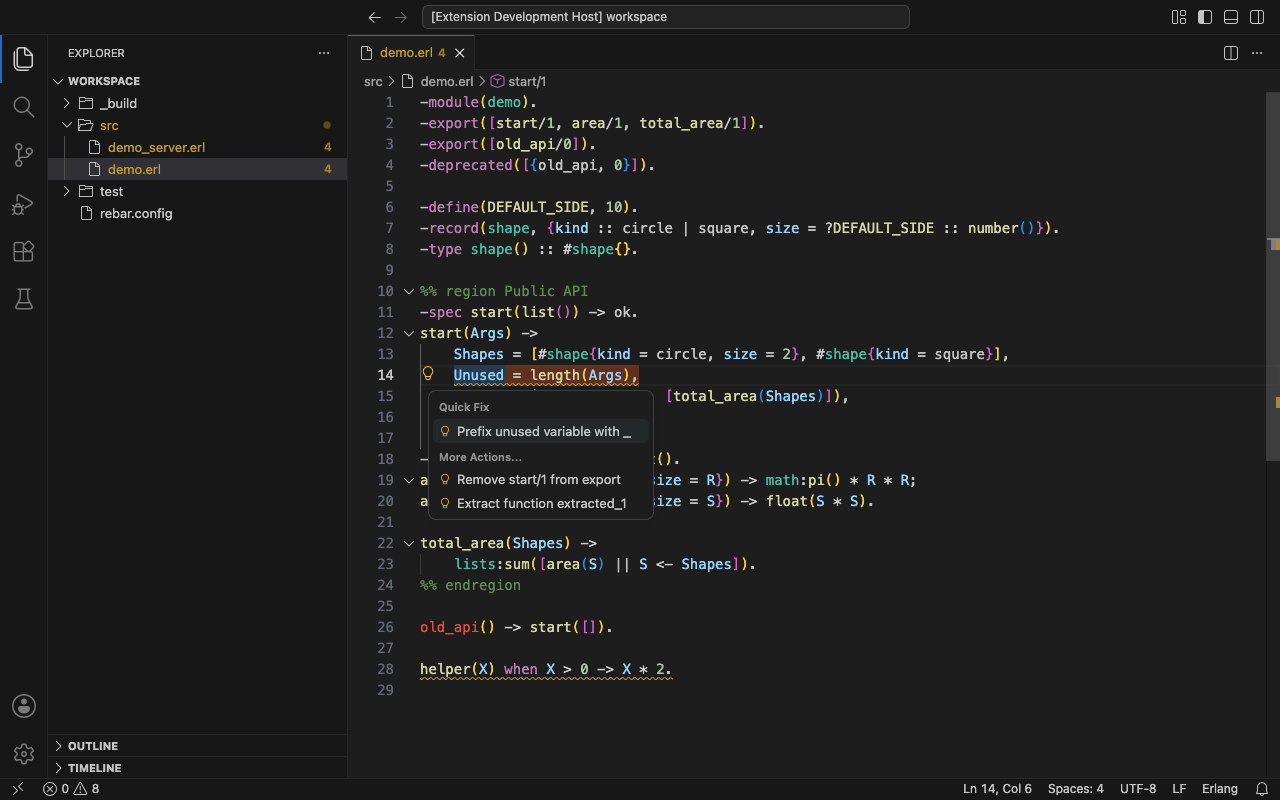Click line number 29 in gutter
The image size is (1280, 800).
click(x=386, y=690)
